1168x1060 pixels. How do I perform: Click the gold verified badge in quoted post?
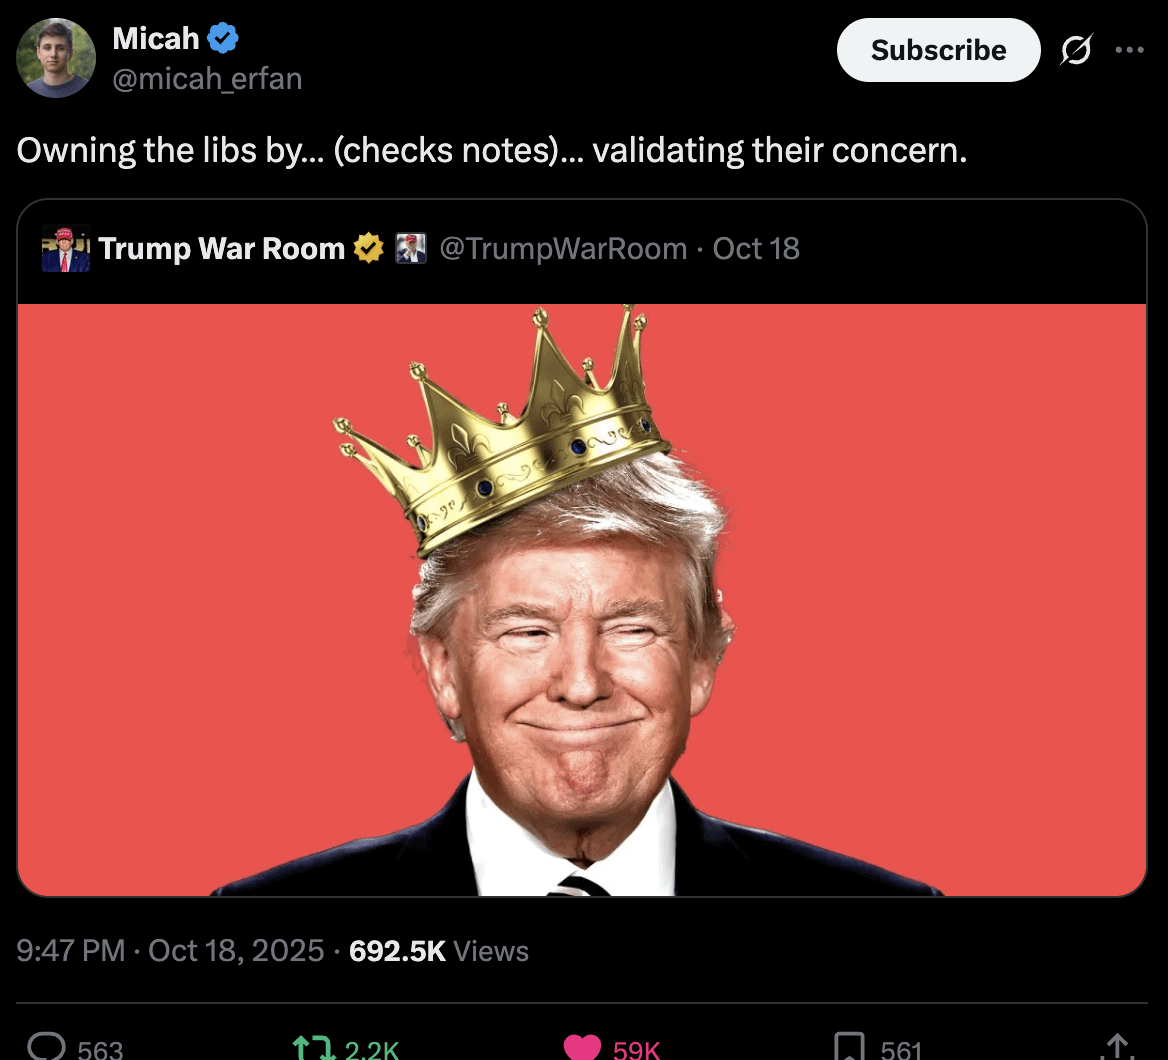pos(369,248)
